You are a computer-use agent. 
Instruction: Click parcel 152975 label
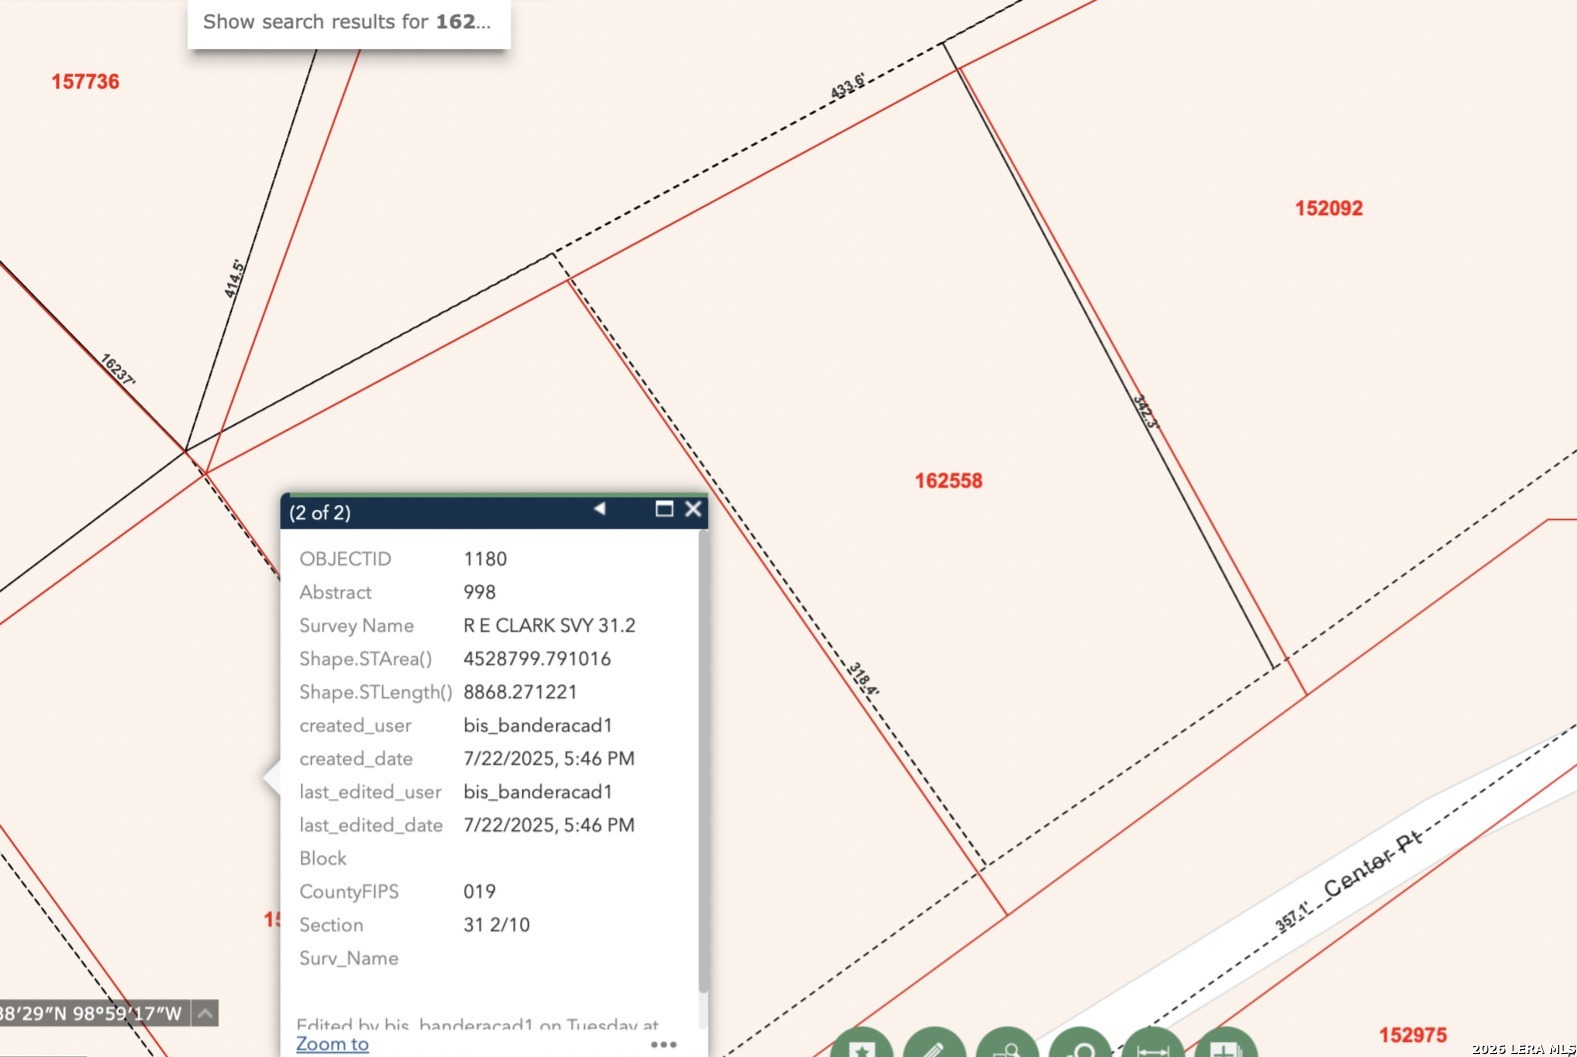coord(1412,1035)
